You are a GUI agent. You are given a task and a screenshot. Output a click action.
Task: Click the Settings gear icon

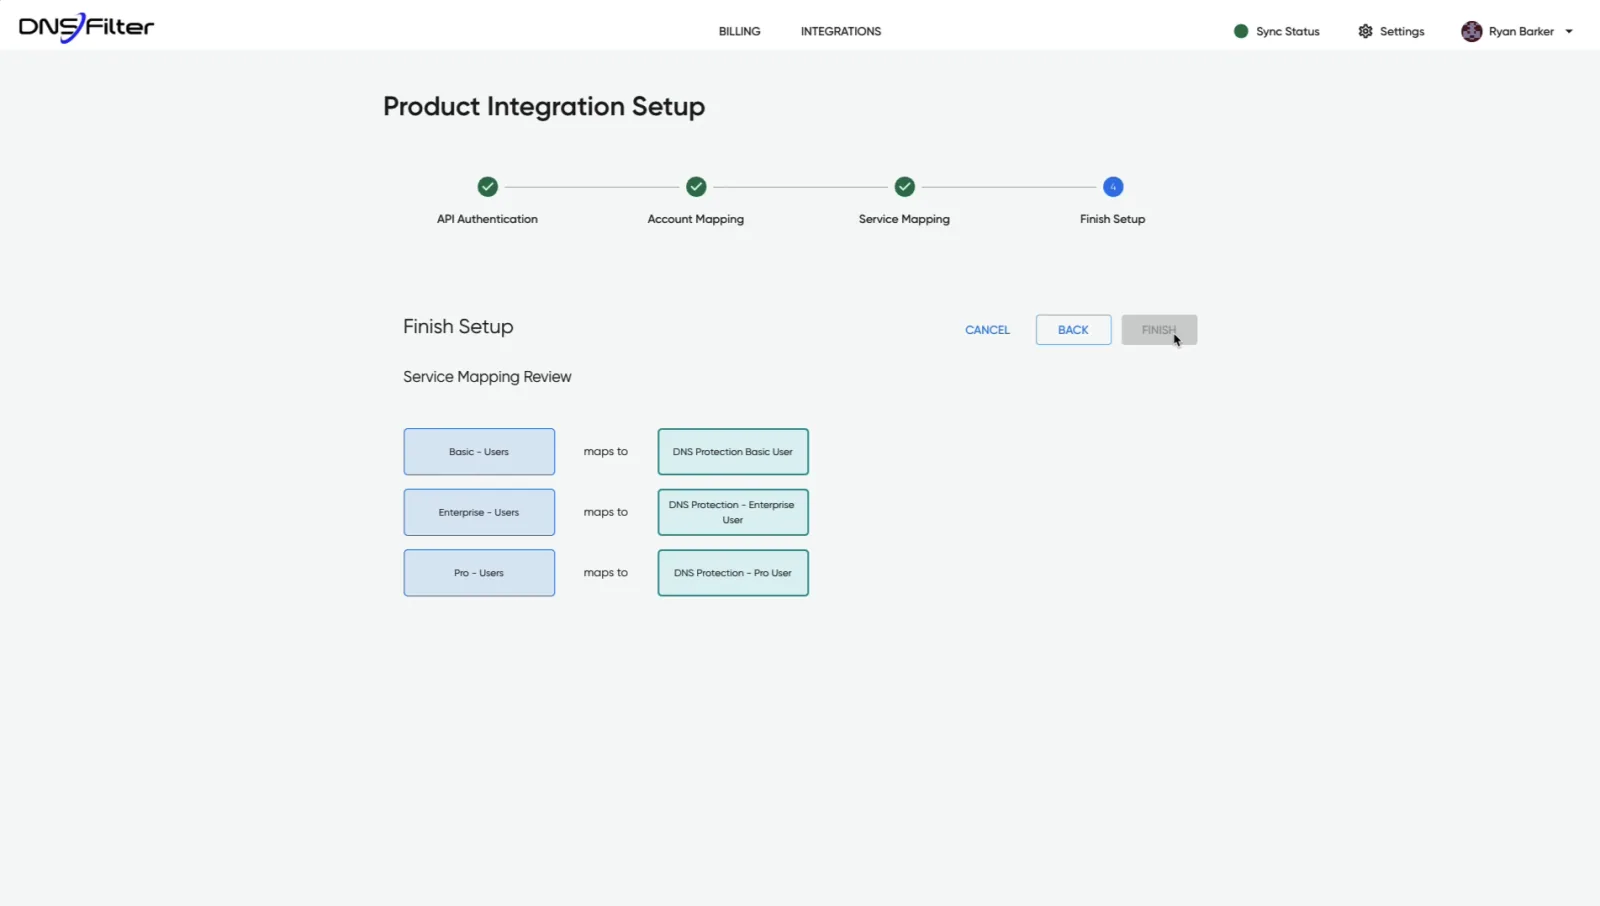[x=1365, y=31]
